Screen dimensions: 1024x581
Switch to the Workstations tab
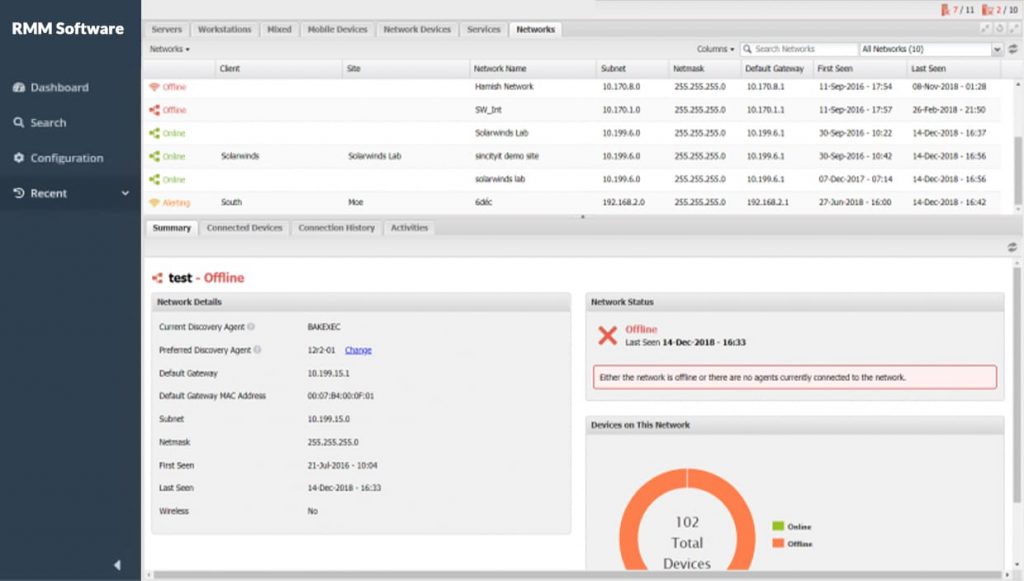[x=225, y=30]
